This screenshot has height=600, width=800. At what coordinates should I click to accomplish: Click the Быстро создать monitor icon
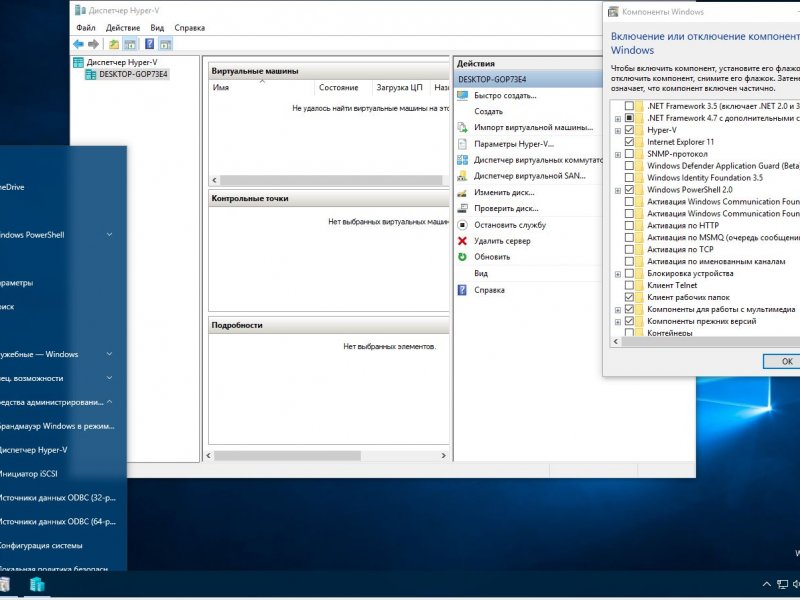(x=462, y=95)
